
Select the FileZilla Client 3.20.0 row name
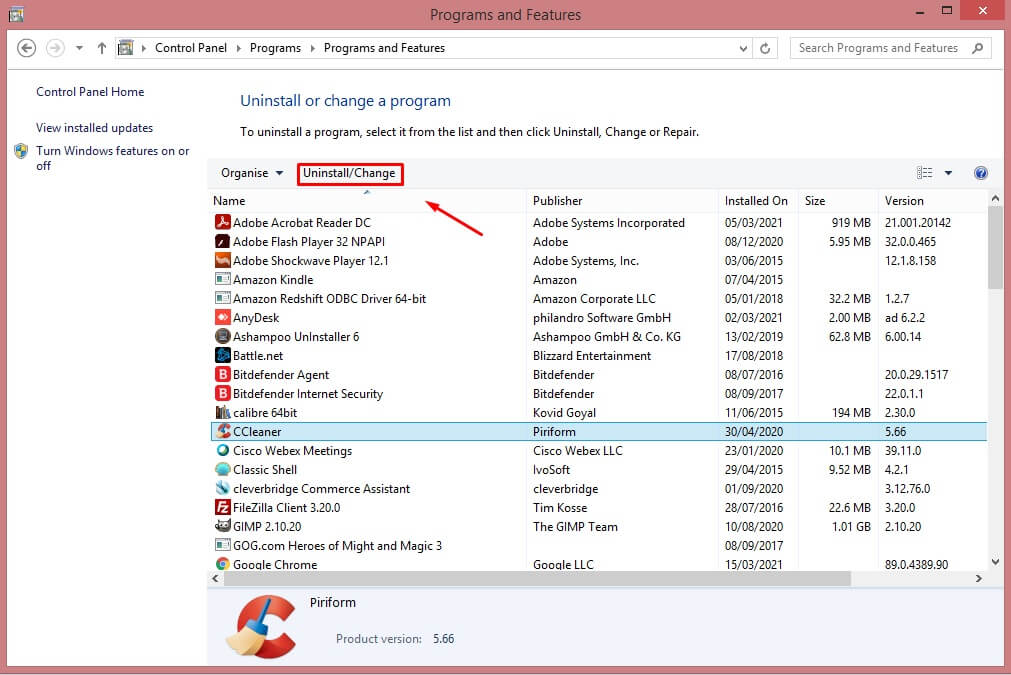point(286,508)
